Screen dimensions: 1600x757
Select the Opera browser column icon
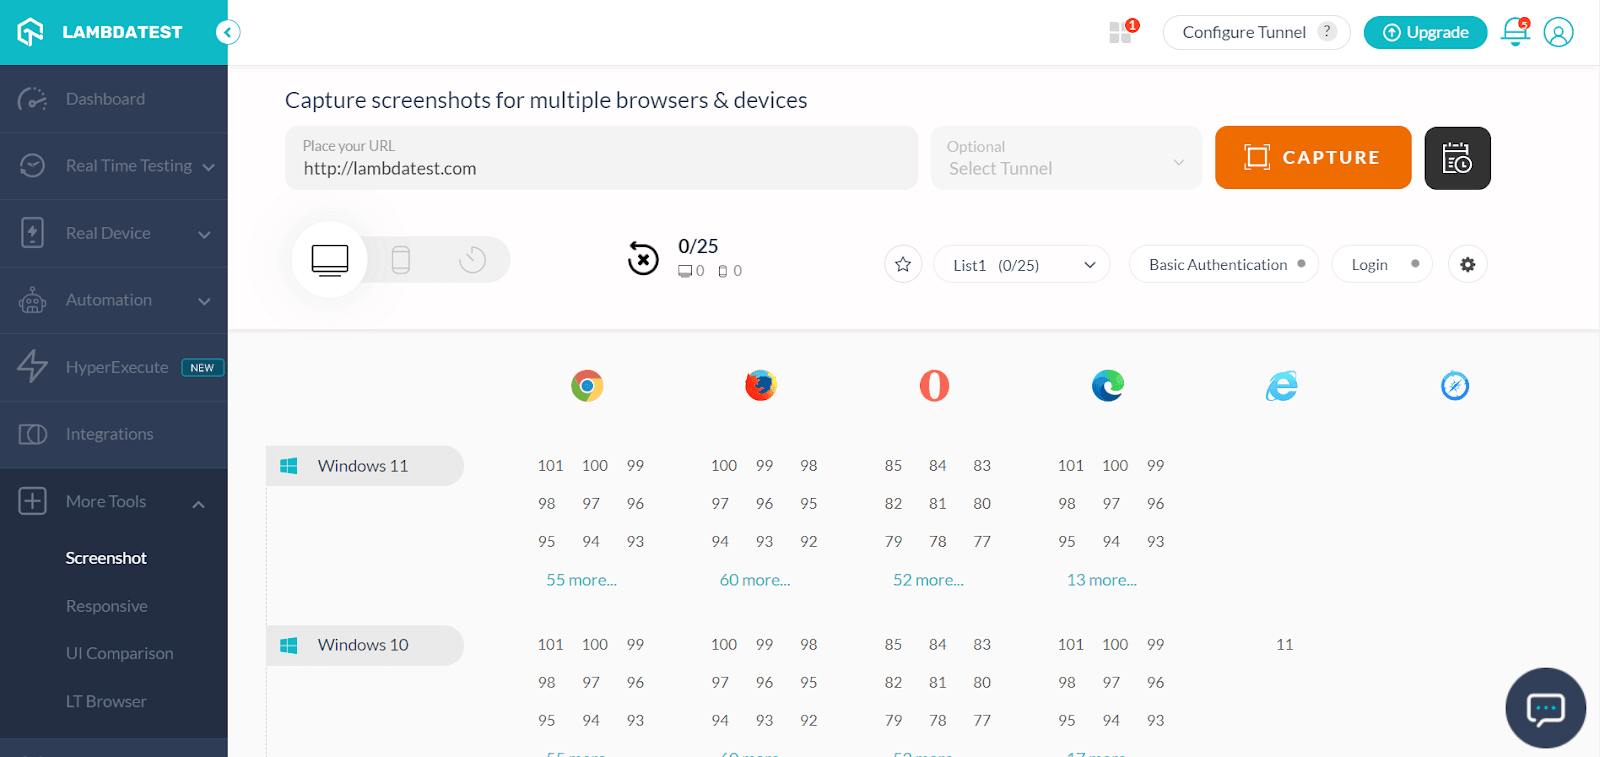tap(934, 385)
